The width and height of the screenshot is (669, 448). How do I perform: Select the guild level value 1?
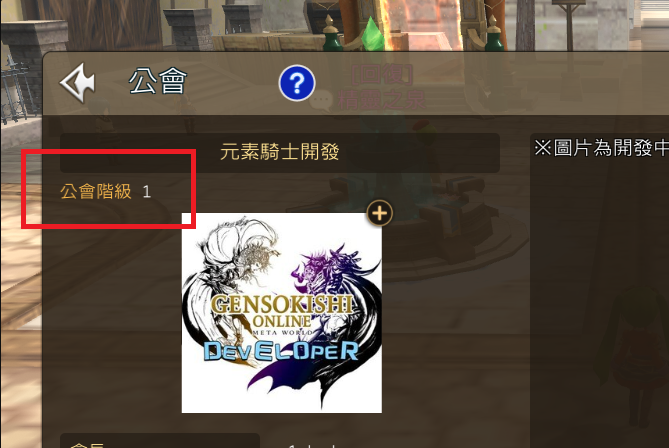pos(146,192)
